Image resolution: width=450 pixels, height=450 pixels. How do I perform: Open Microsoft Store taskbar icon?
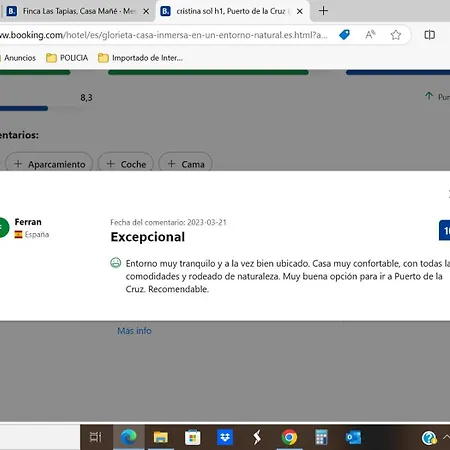[x=193, y=437]
